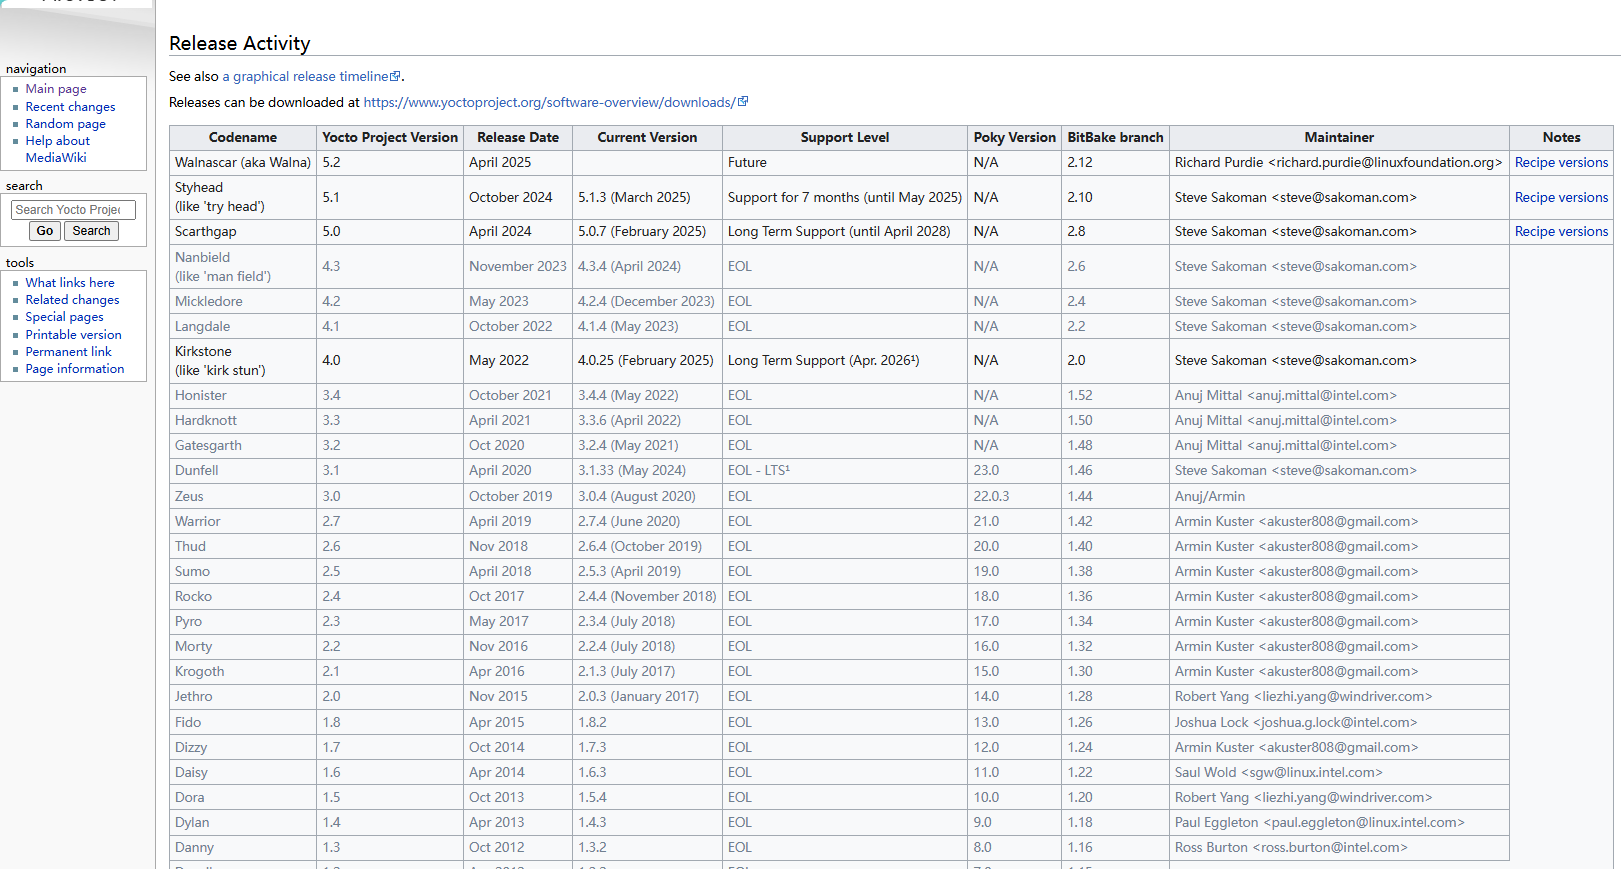Open the Main page navigation link

56,89
